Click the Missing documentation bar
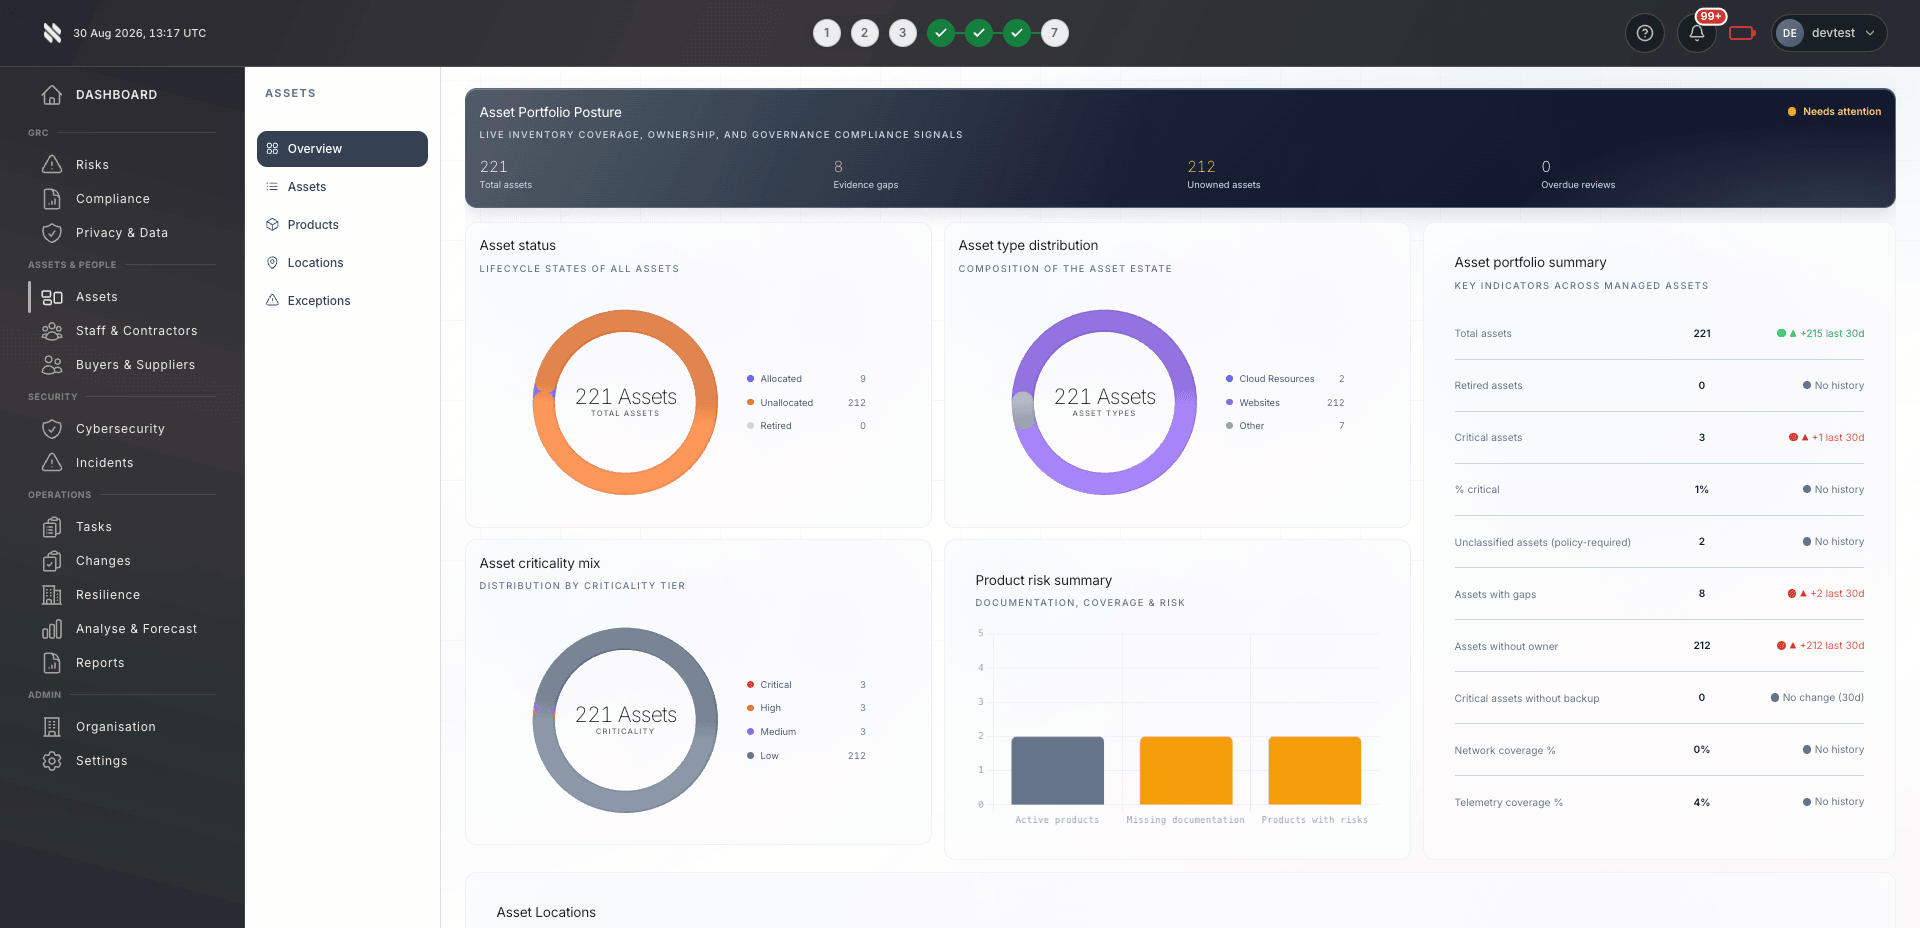 pyautogui.click(x=1186, y=771)
